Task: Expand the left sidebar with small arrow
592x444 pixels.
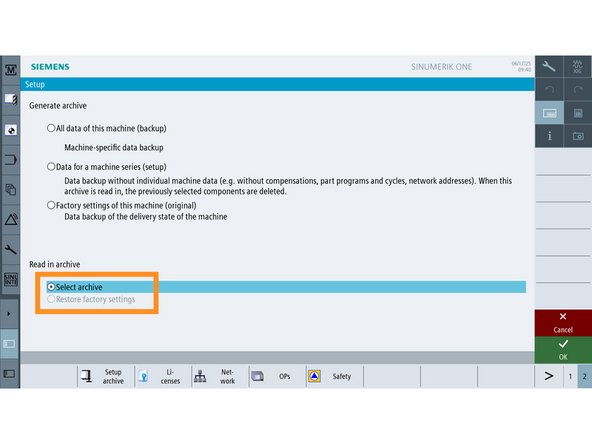Action: pyautogui.click(x=9, y=314)
